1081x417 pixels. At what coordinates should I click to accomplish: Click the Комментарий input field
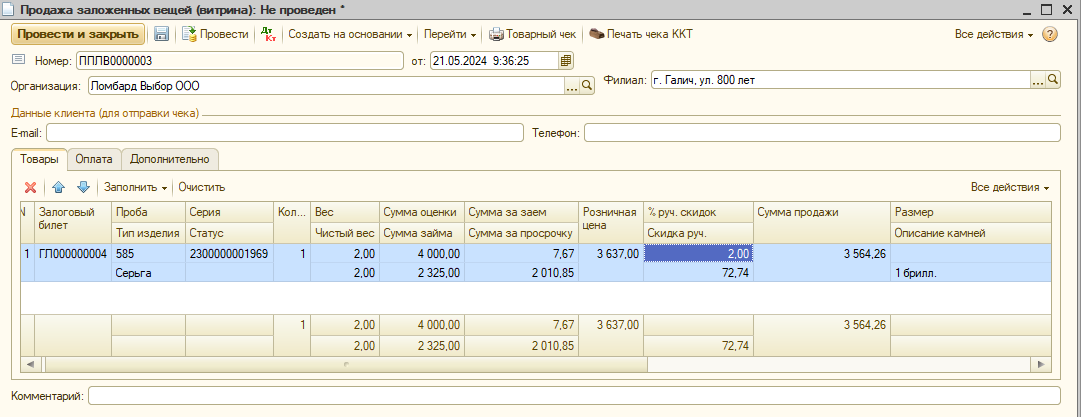pyautogui.click(x=574, y=396)
